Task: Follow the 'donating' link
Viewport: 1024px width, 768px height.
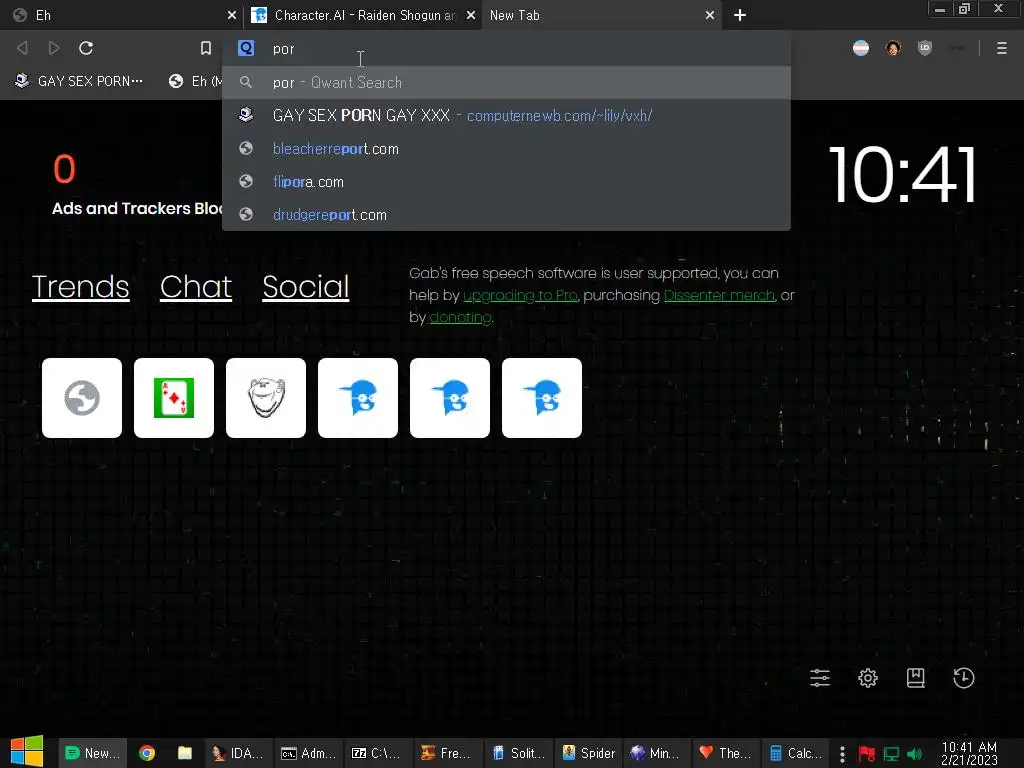Action: click(460, 317)
